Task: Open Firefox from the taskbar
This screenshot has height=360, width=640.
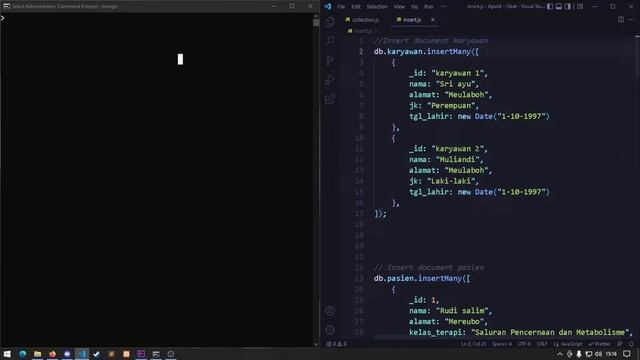Action: tap(52, 354)
